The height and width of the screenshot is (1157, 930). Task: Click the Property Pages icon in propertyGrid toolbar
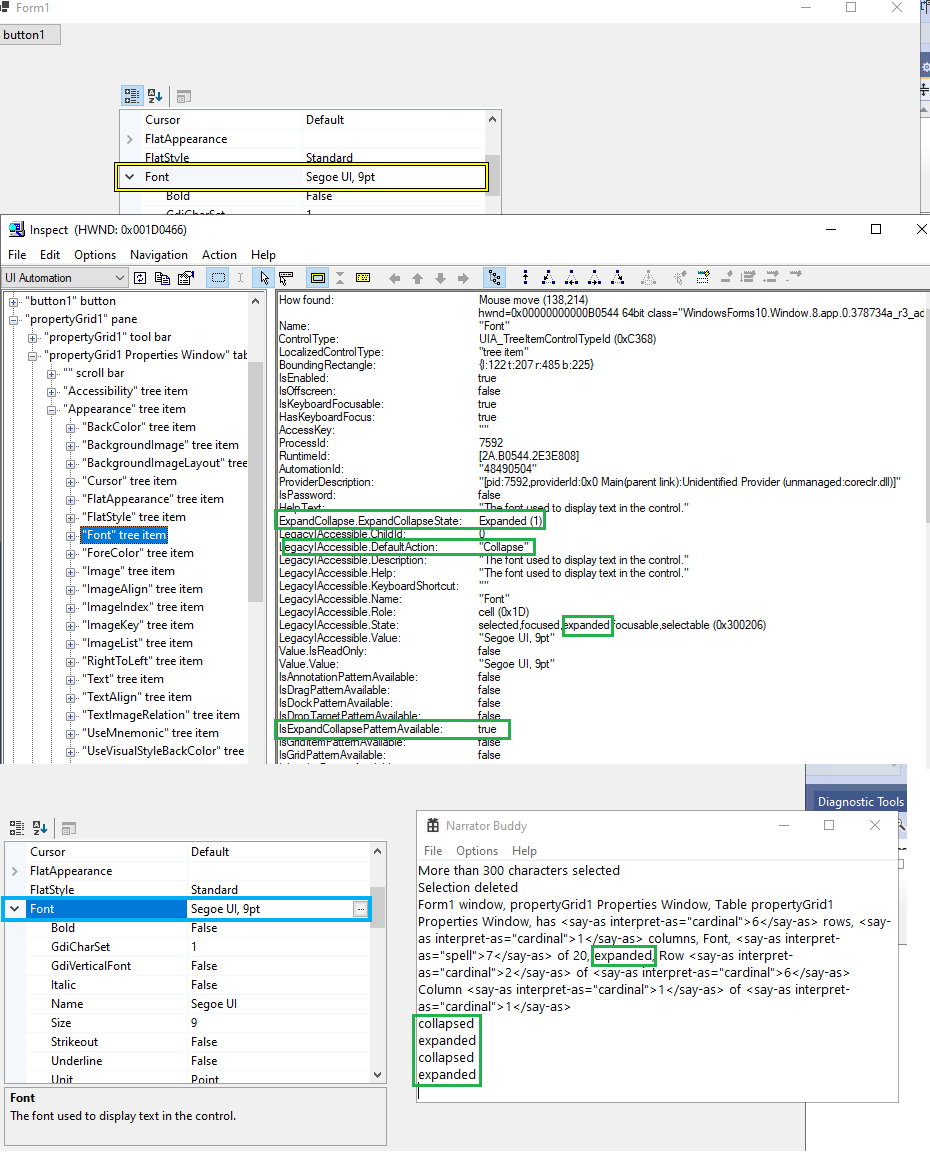[x=183, y=96]
